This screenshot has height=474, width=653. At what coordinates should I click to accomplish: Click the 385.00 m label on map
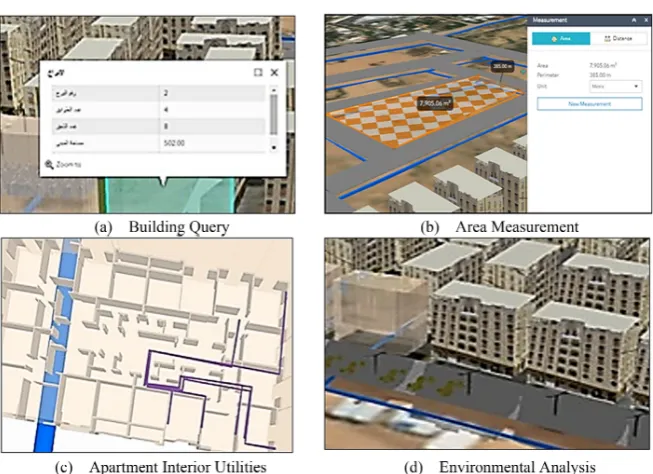pos(502,66)
